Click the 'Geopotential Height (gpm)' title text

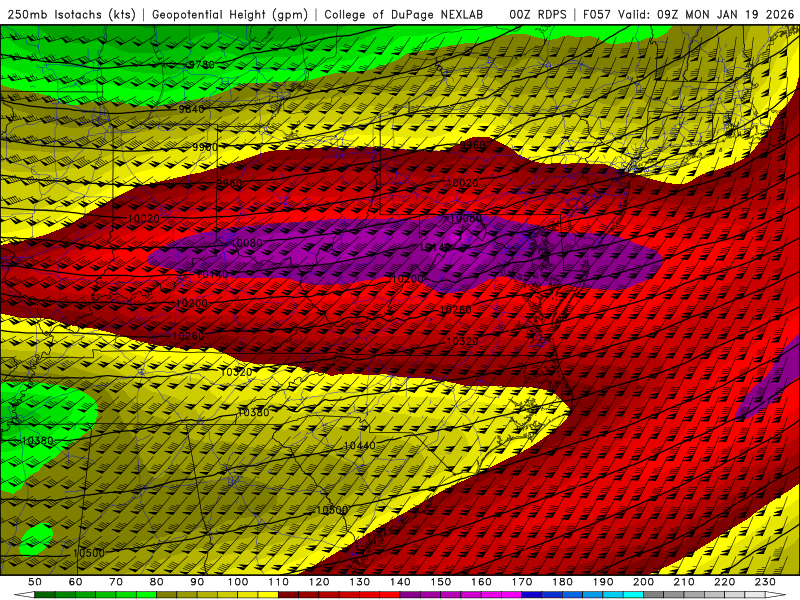[x=230, y=14]
